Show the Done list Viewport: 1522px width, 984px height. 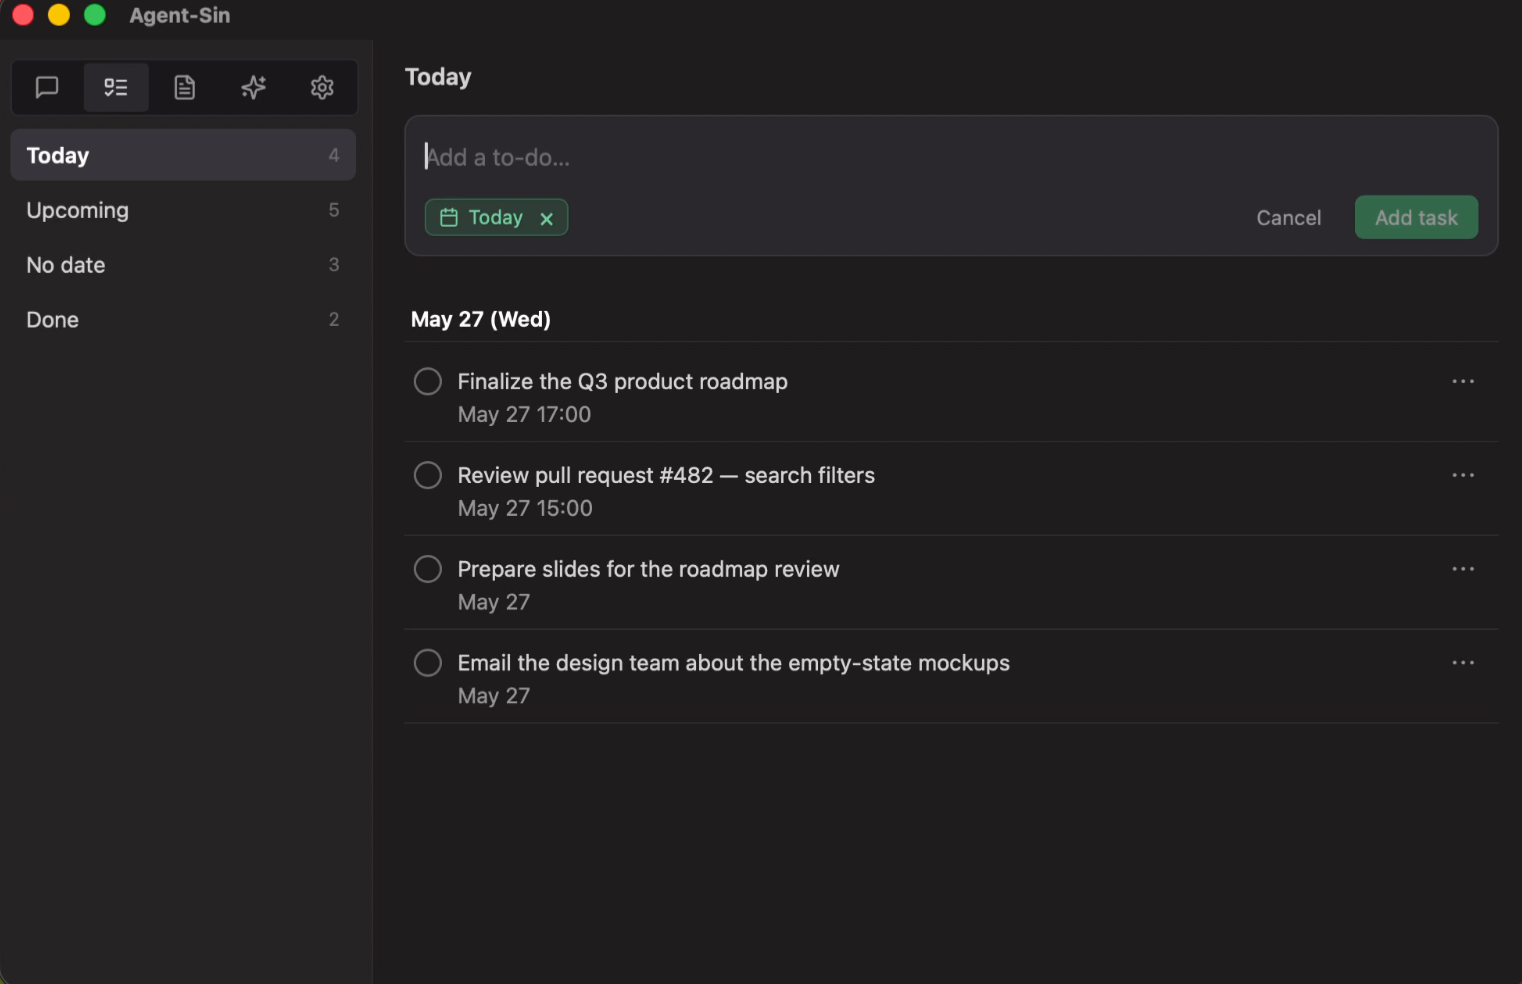pyautogui.click(x=183, y=320)
